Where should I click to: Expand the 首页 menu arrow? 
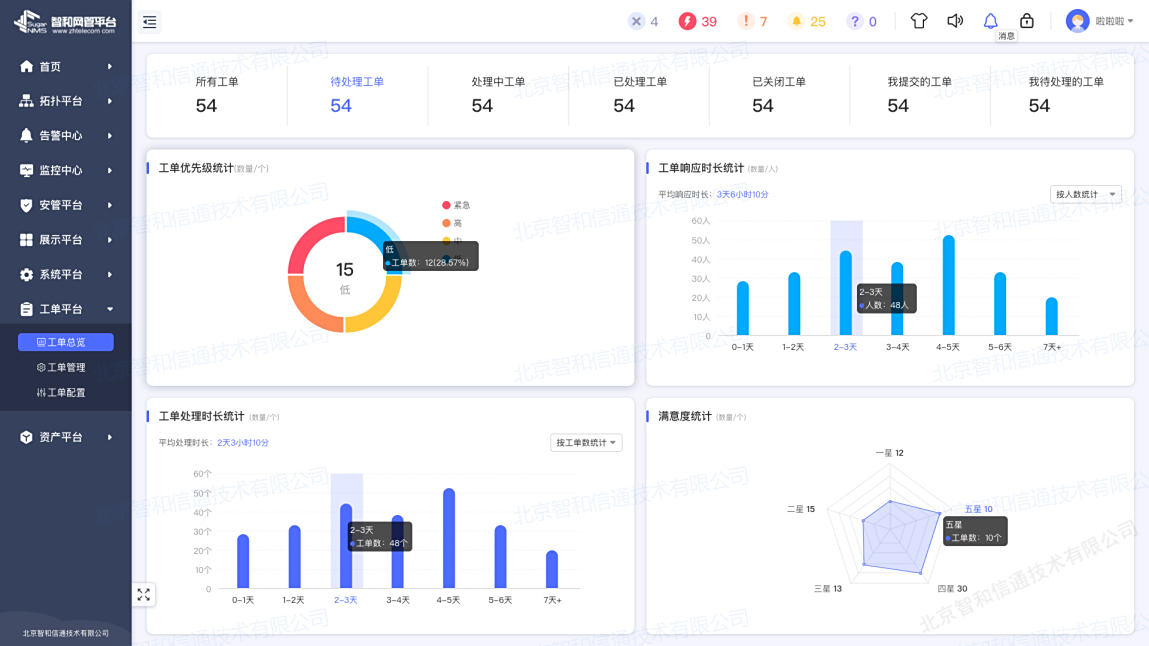[x=110, y=67]
